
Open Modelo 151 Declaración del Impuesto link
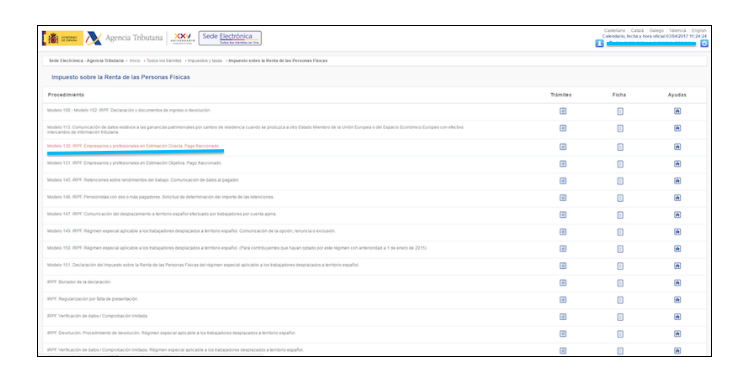[x=203, y=265]
